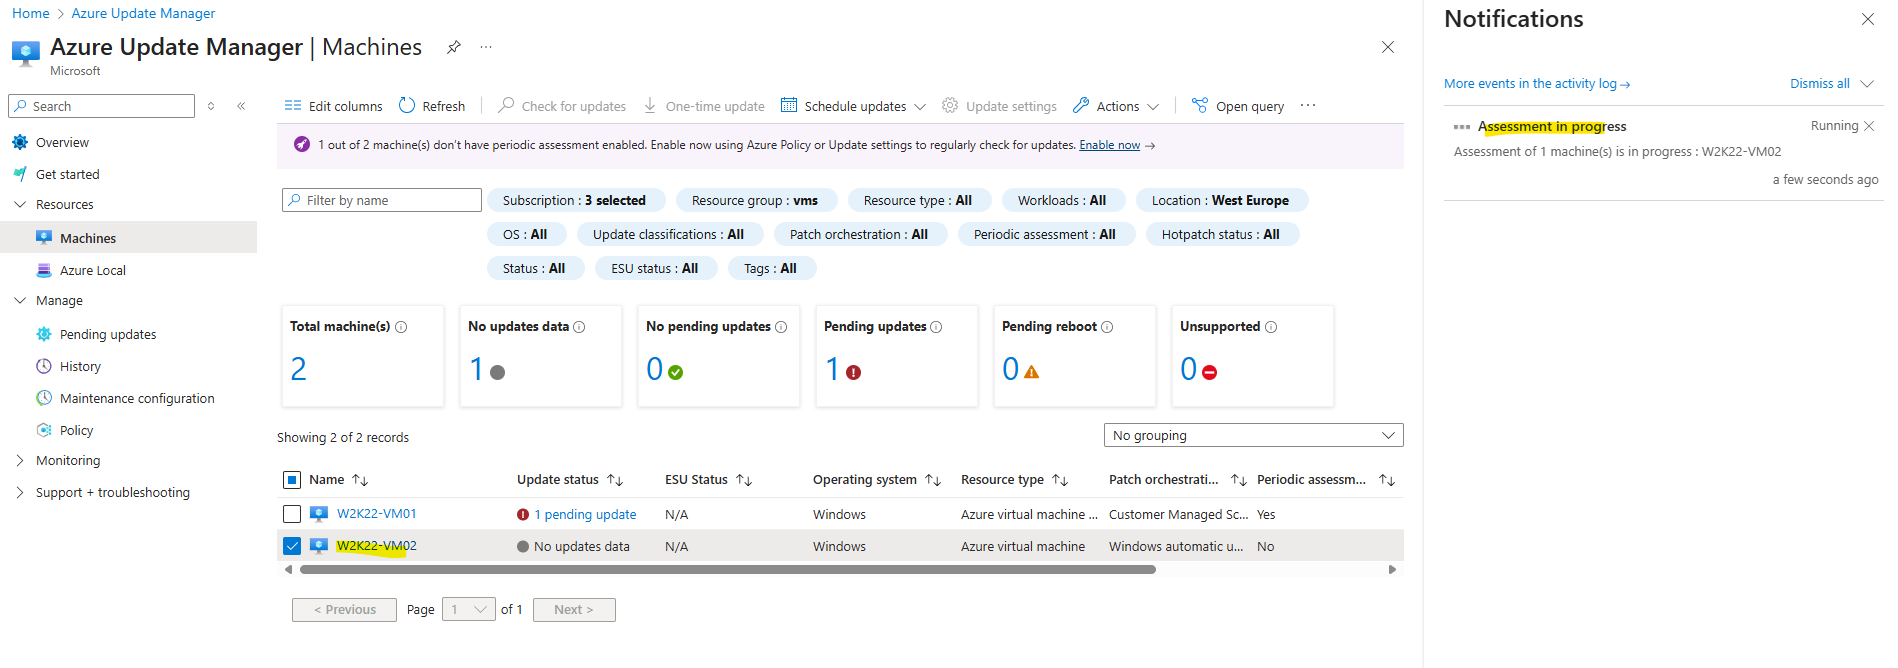The image size is (1898, 668).
Task: Close the Azure Update Manager Machines blade
Action: coord(1387,47)
